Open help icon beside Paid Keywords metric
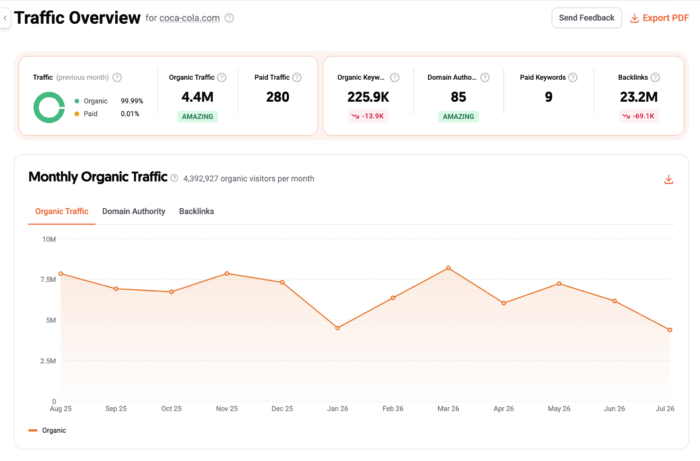Viewport: 700px width, 461px height. (573, 78)
